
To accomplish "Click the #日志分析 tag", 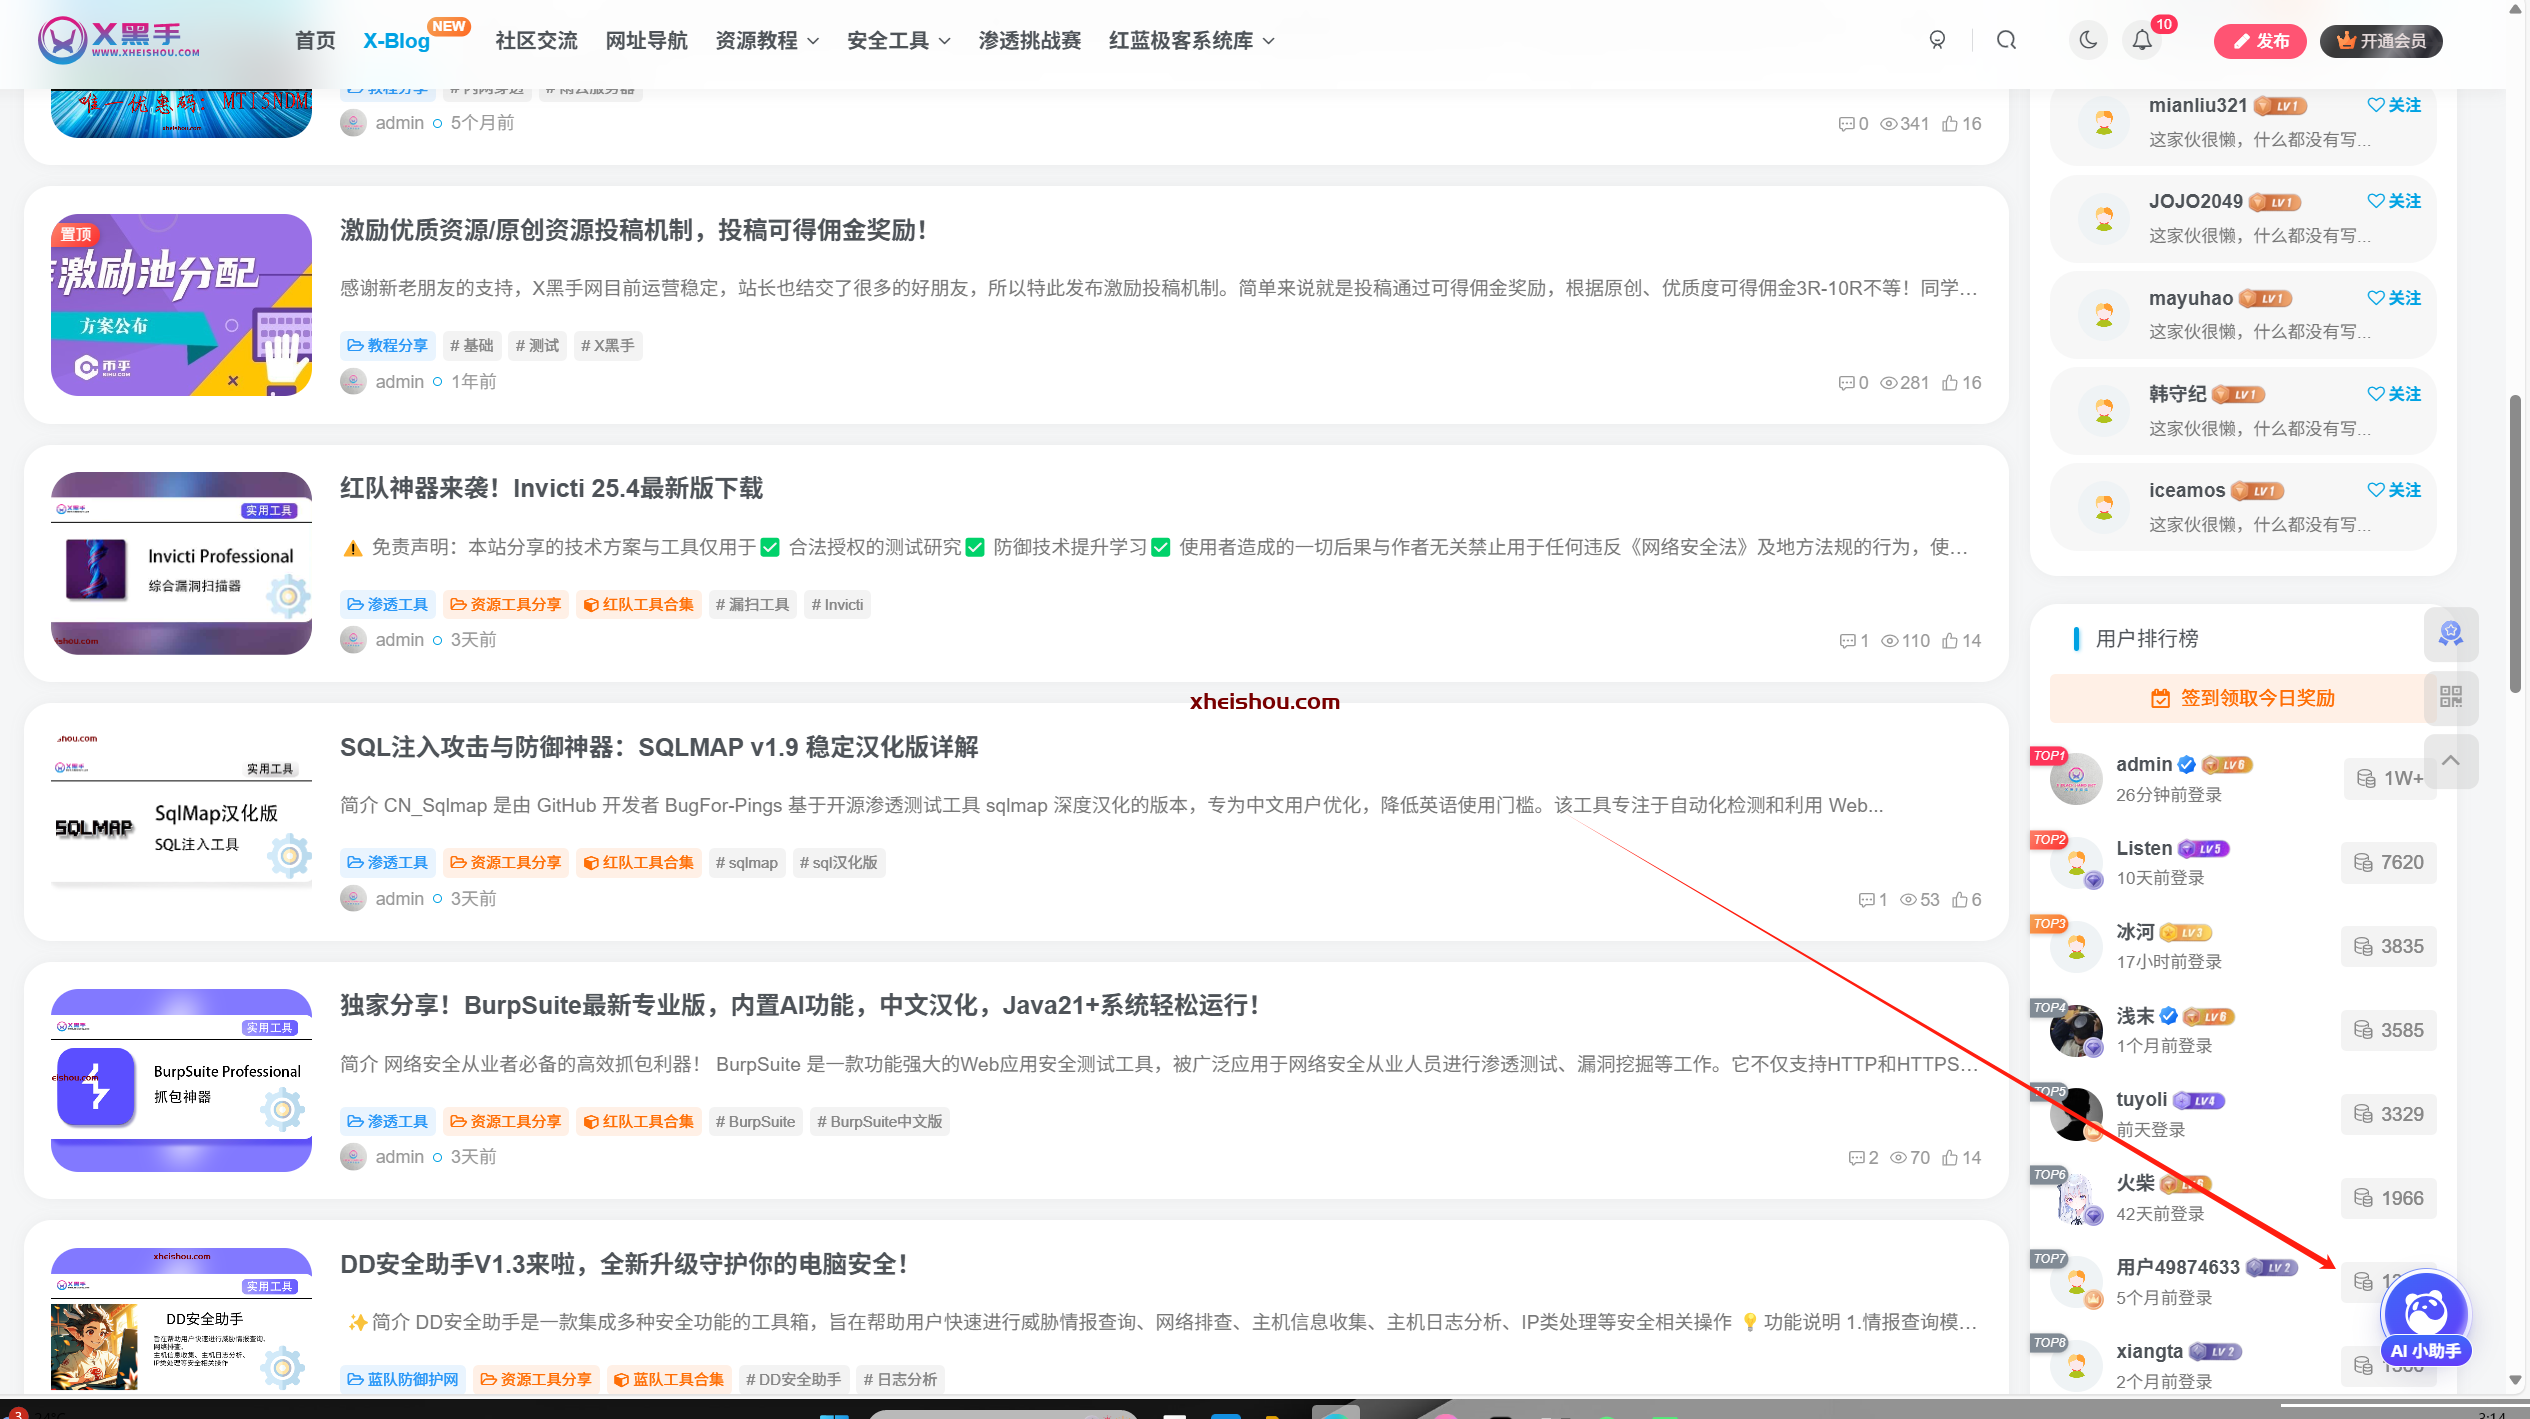I will (900, 1379).
